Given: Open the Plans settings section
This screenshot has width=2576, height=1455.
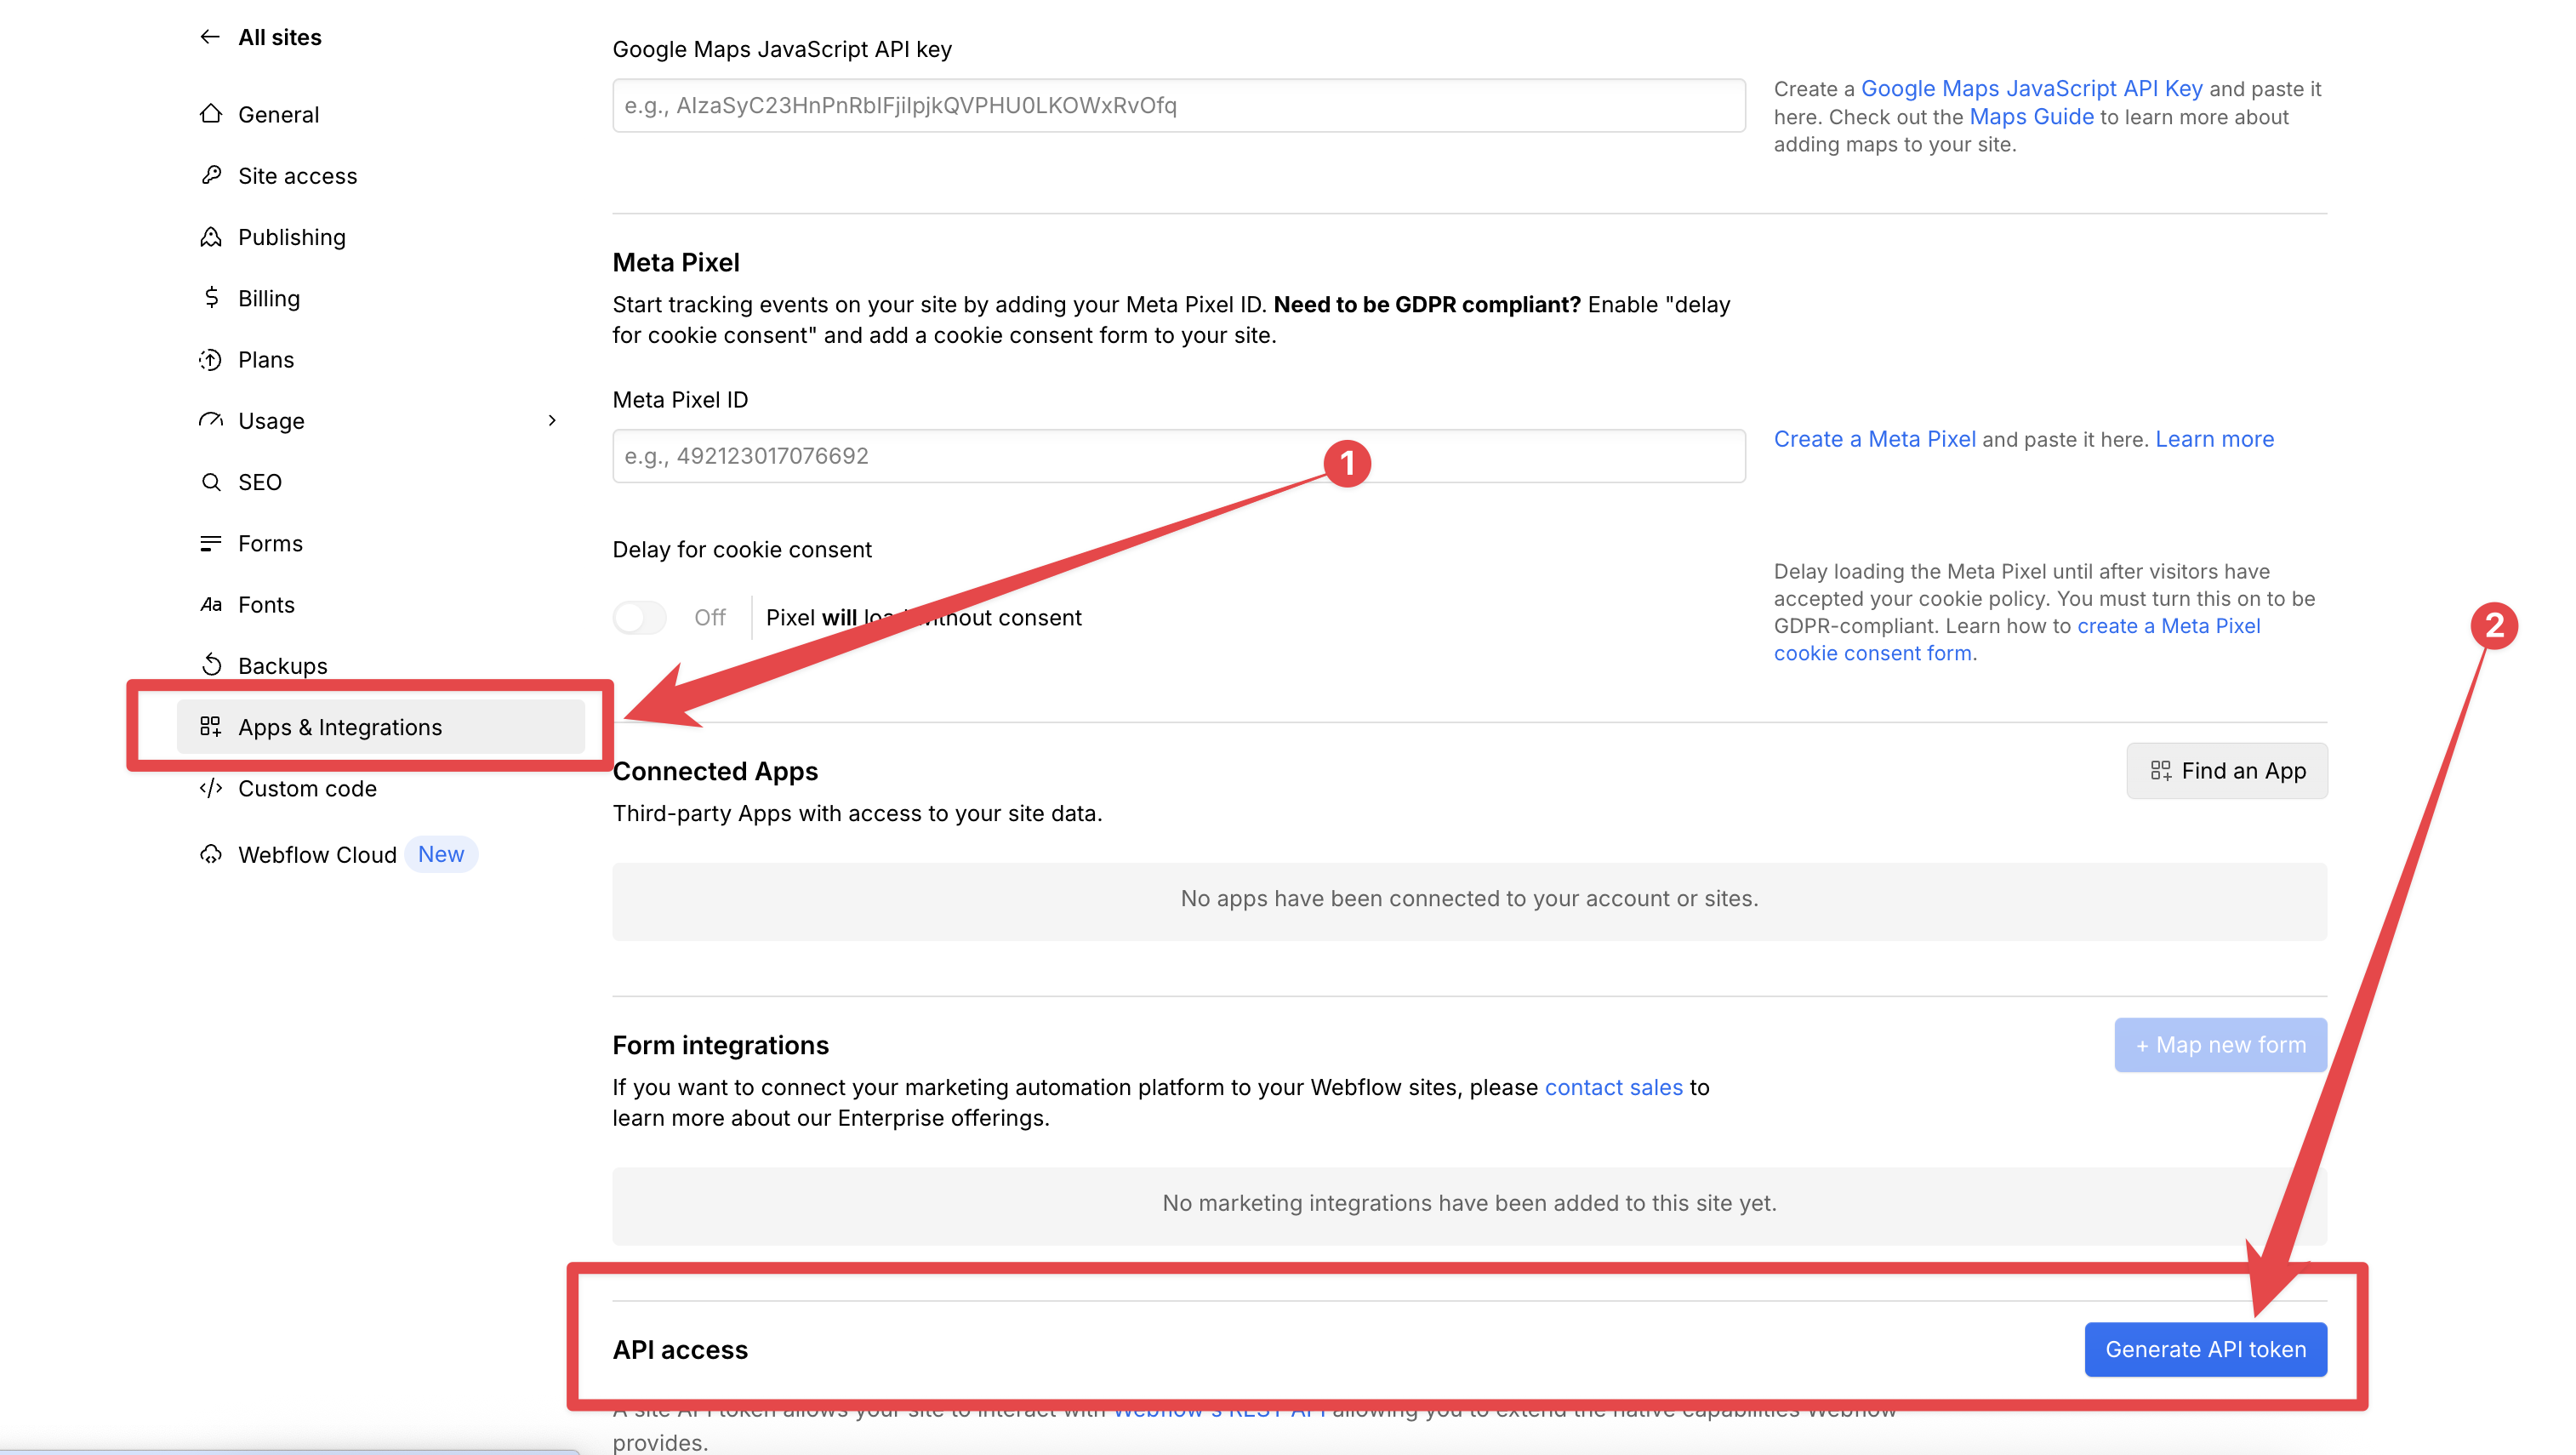Looking at the screenshot, I should click(266, 359).
